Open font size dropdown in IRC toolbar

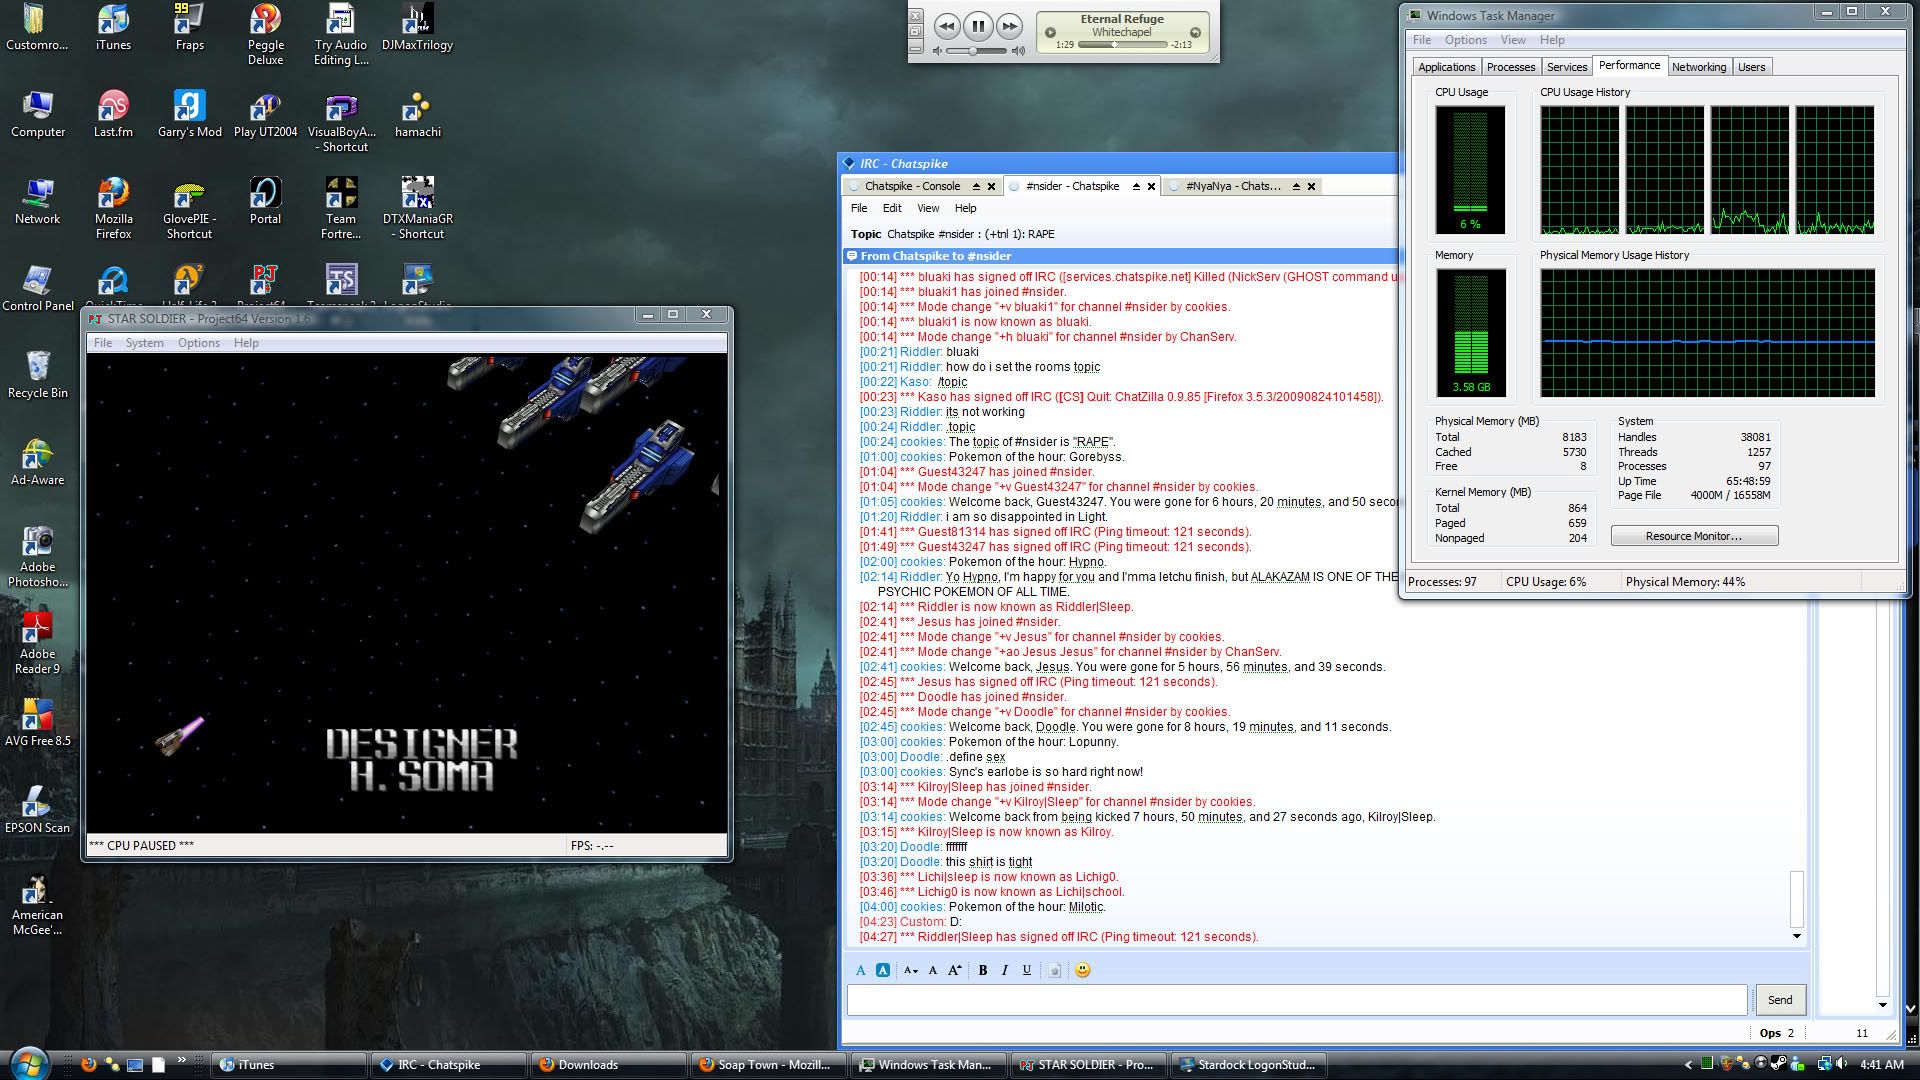pos(910,970)
